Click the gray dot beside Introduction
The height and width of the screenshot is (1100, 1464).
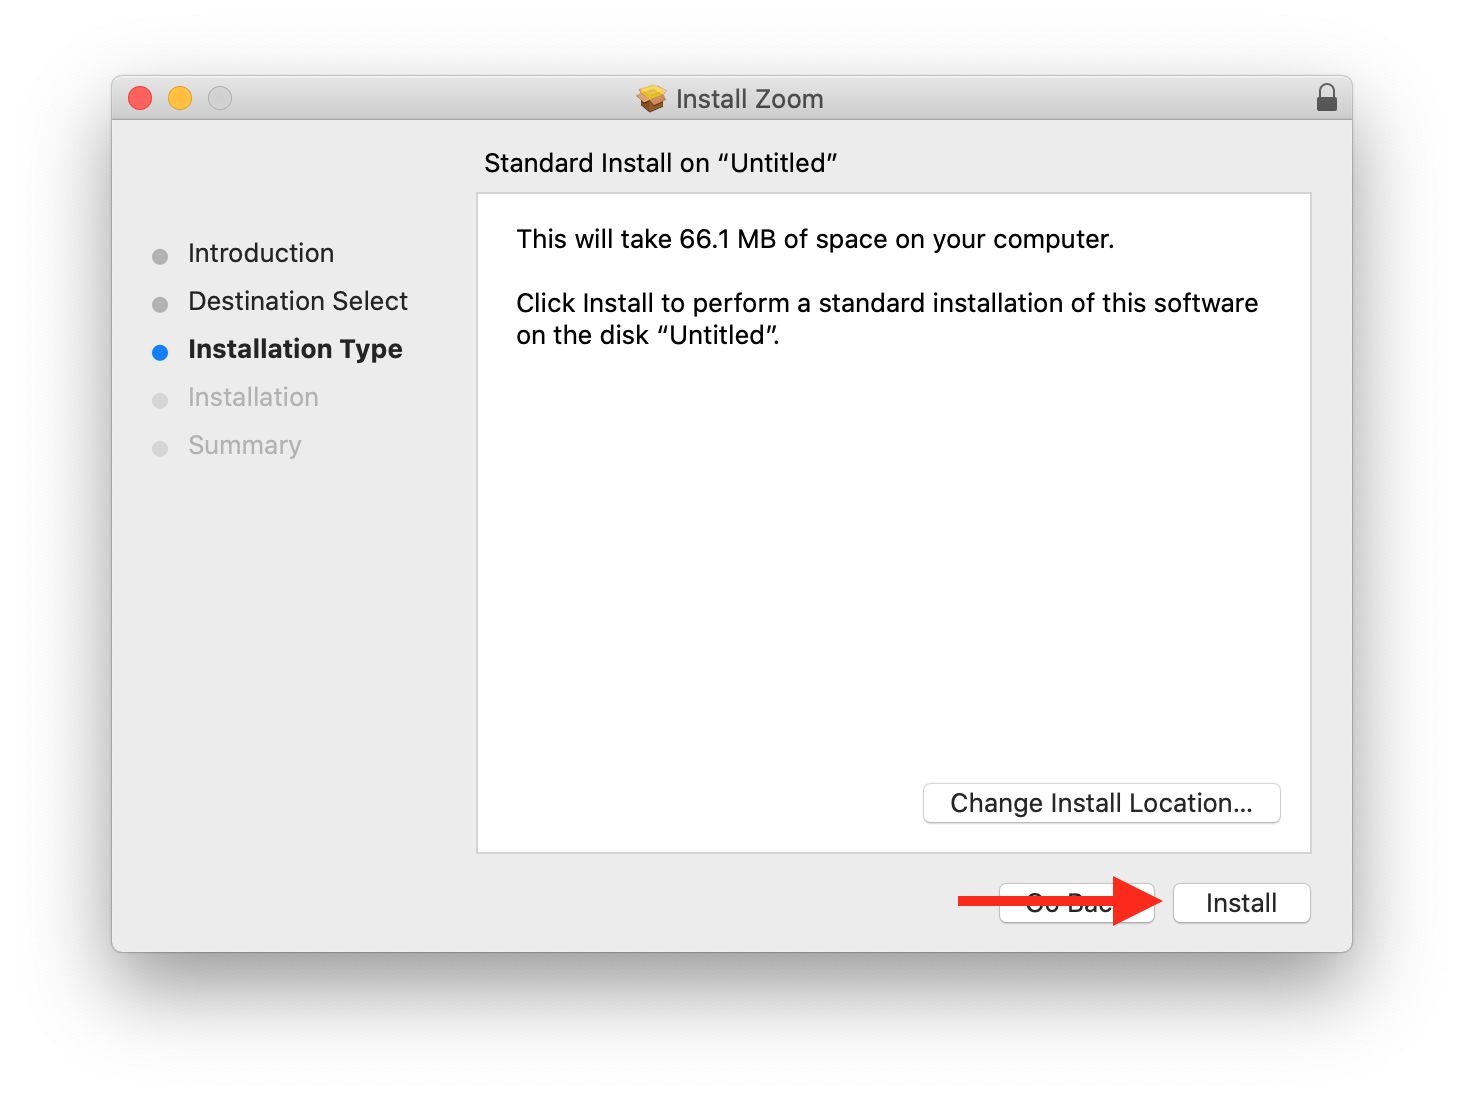[x=160, y=255]
